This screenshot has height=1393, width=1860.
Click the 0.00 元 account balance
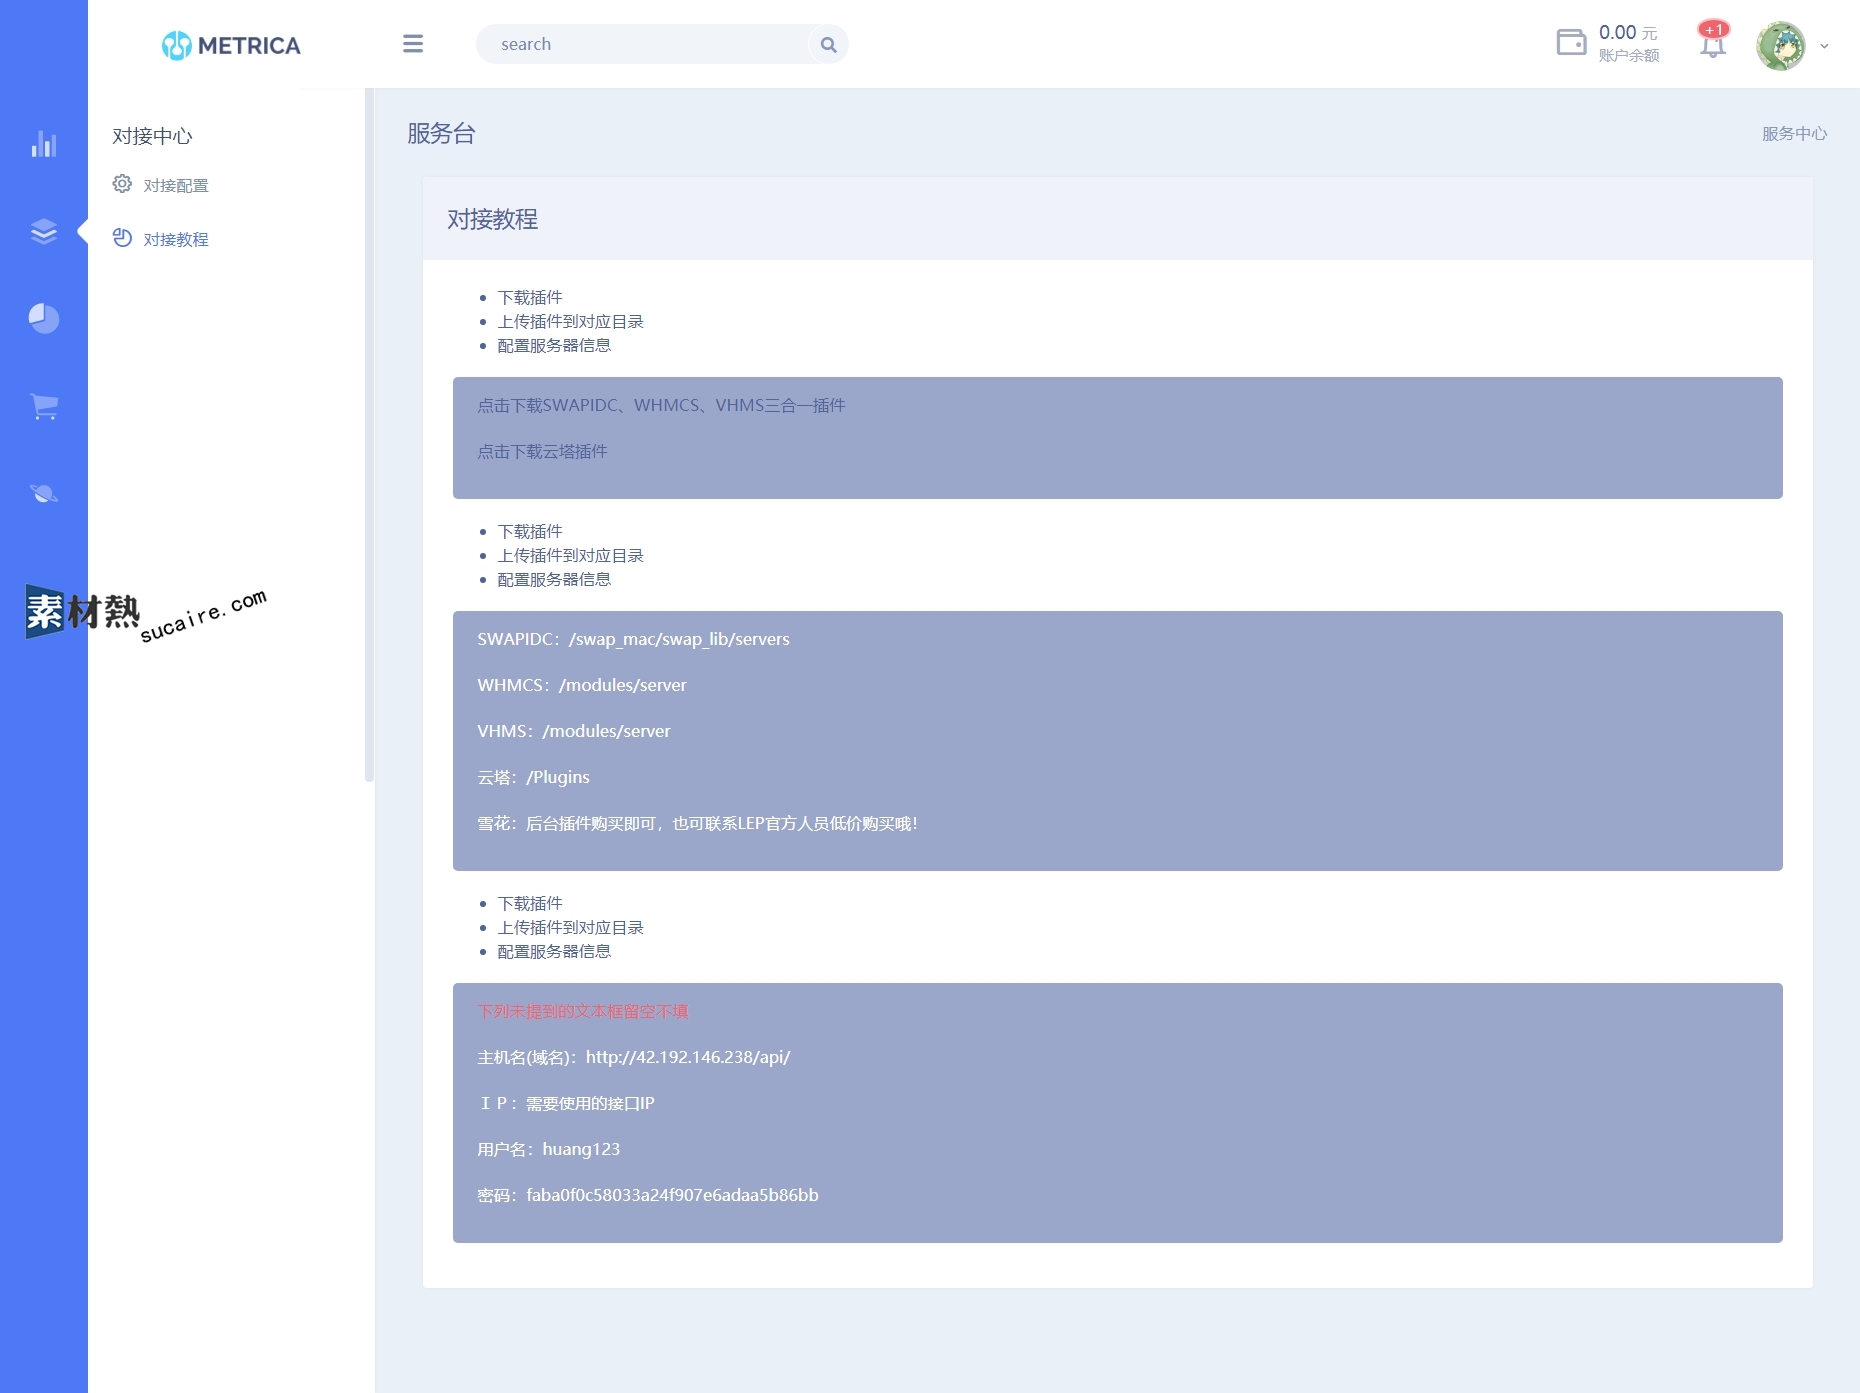[1628, 33]
